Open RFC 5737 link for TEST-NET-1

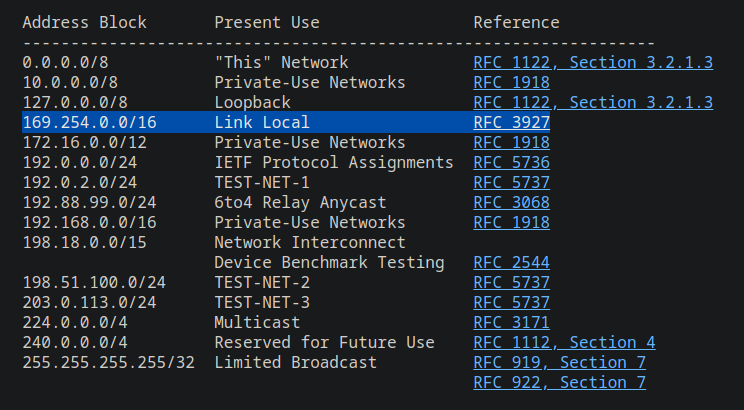click(x=512, y=183)
